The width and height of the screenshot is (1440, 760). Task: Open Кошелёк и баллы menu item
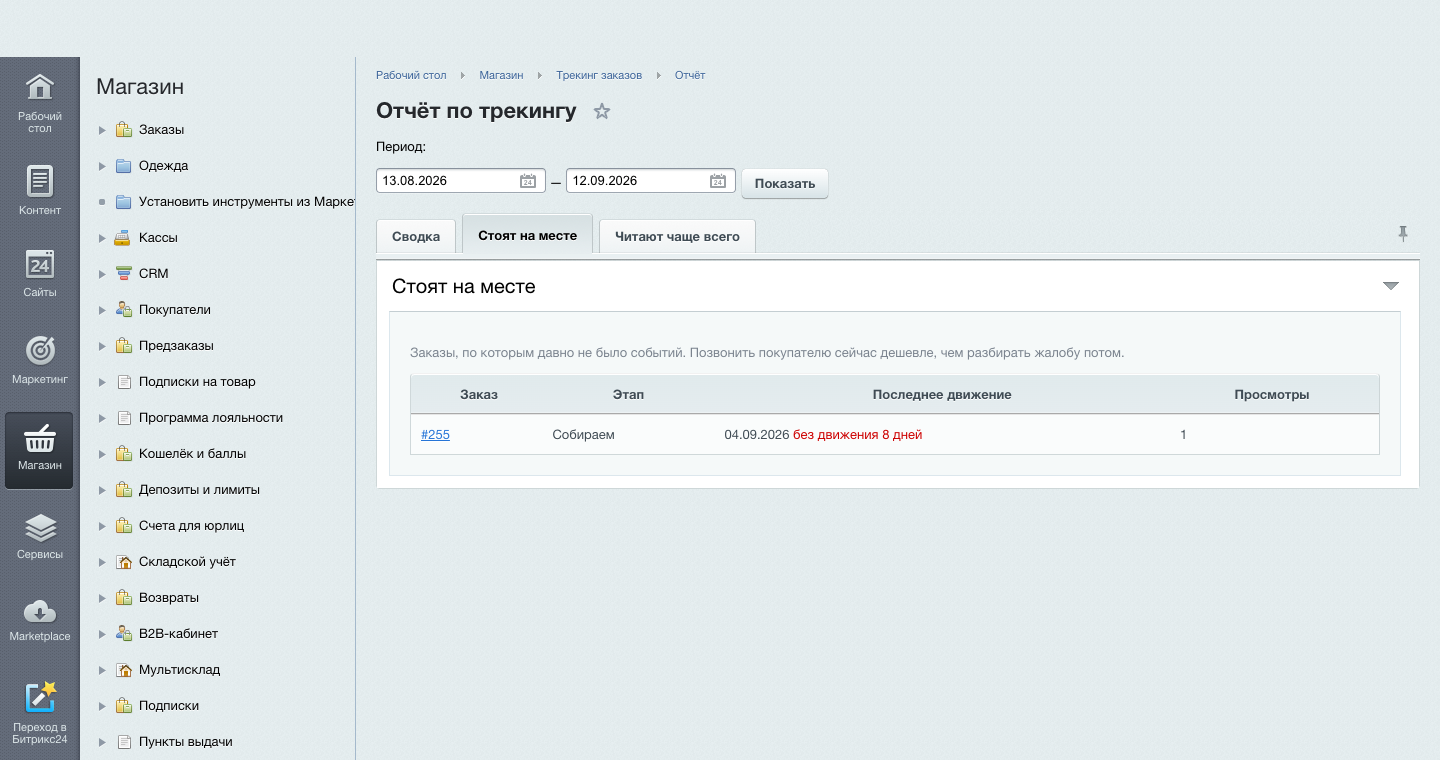click(x=192, y=454)
